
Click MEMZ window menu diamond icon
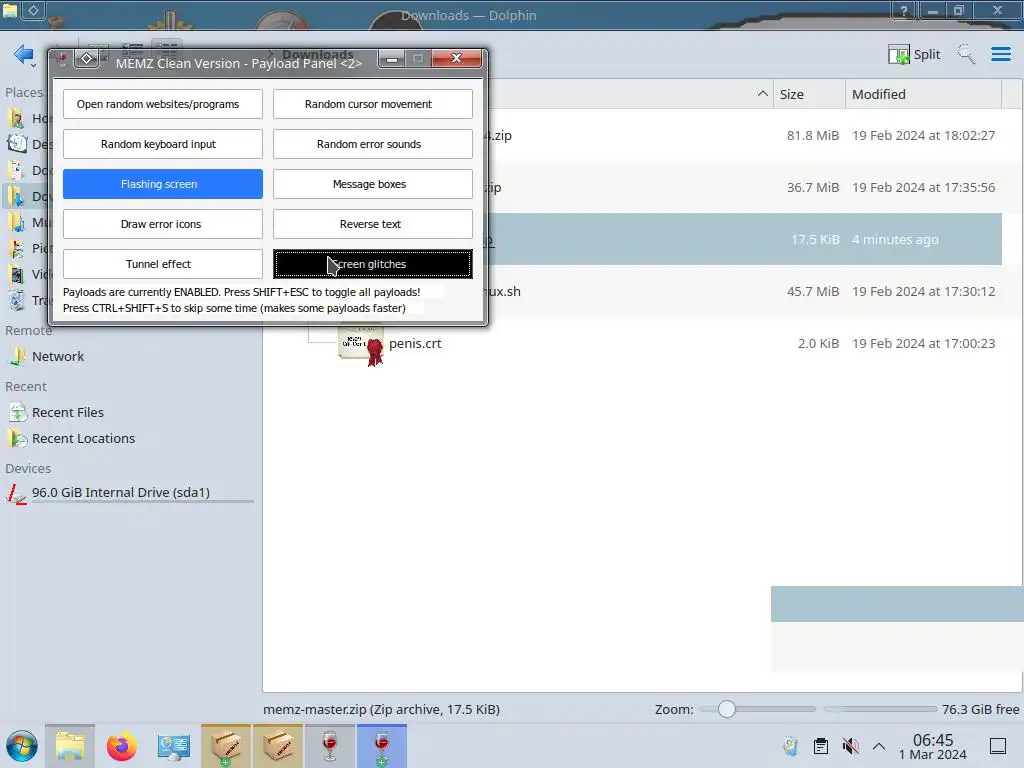86,59
